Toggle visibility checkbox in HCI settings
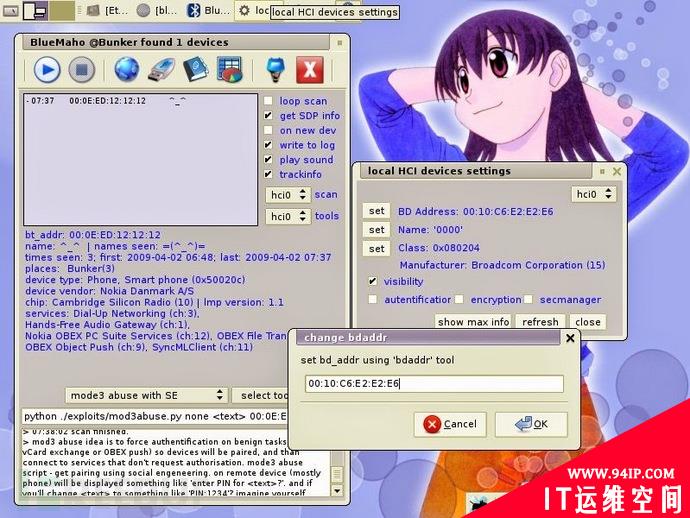The image size is (690, 518). pyautogui.click(x=373, y=281)
